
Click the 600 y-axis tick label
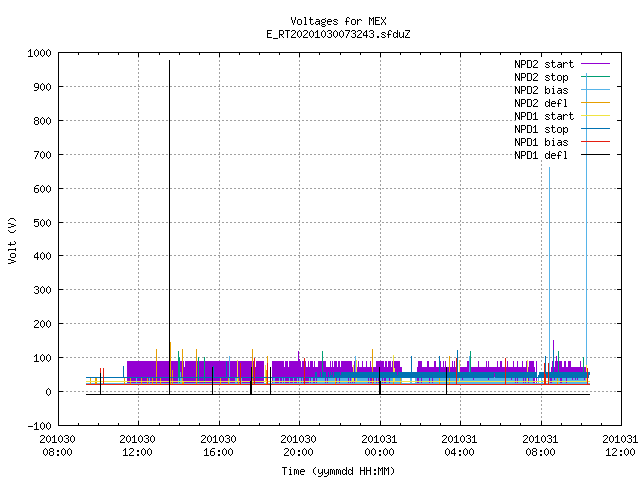point(42,189)
